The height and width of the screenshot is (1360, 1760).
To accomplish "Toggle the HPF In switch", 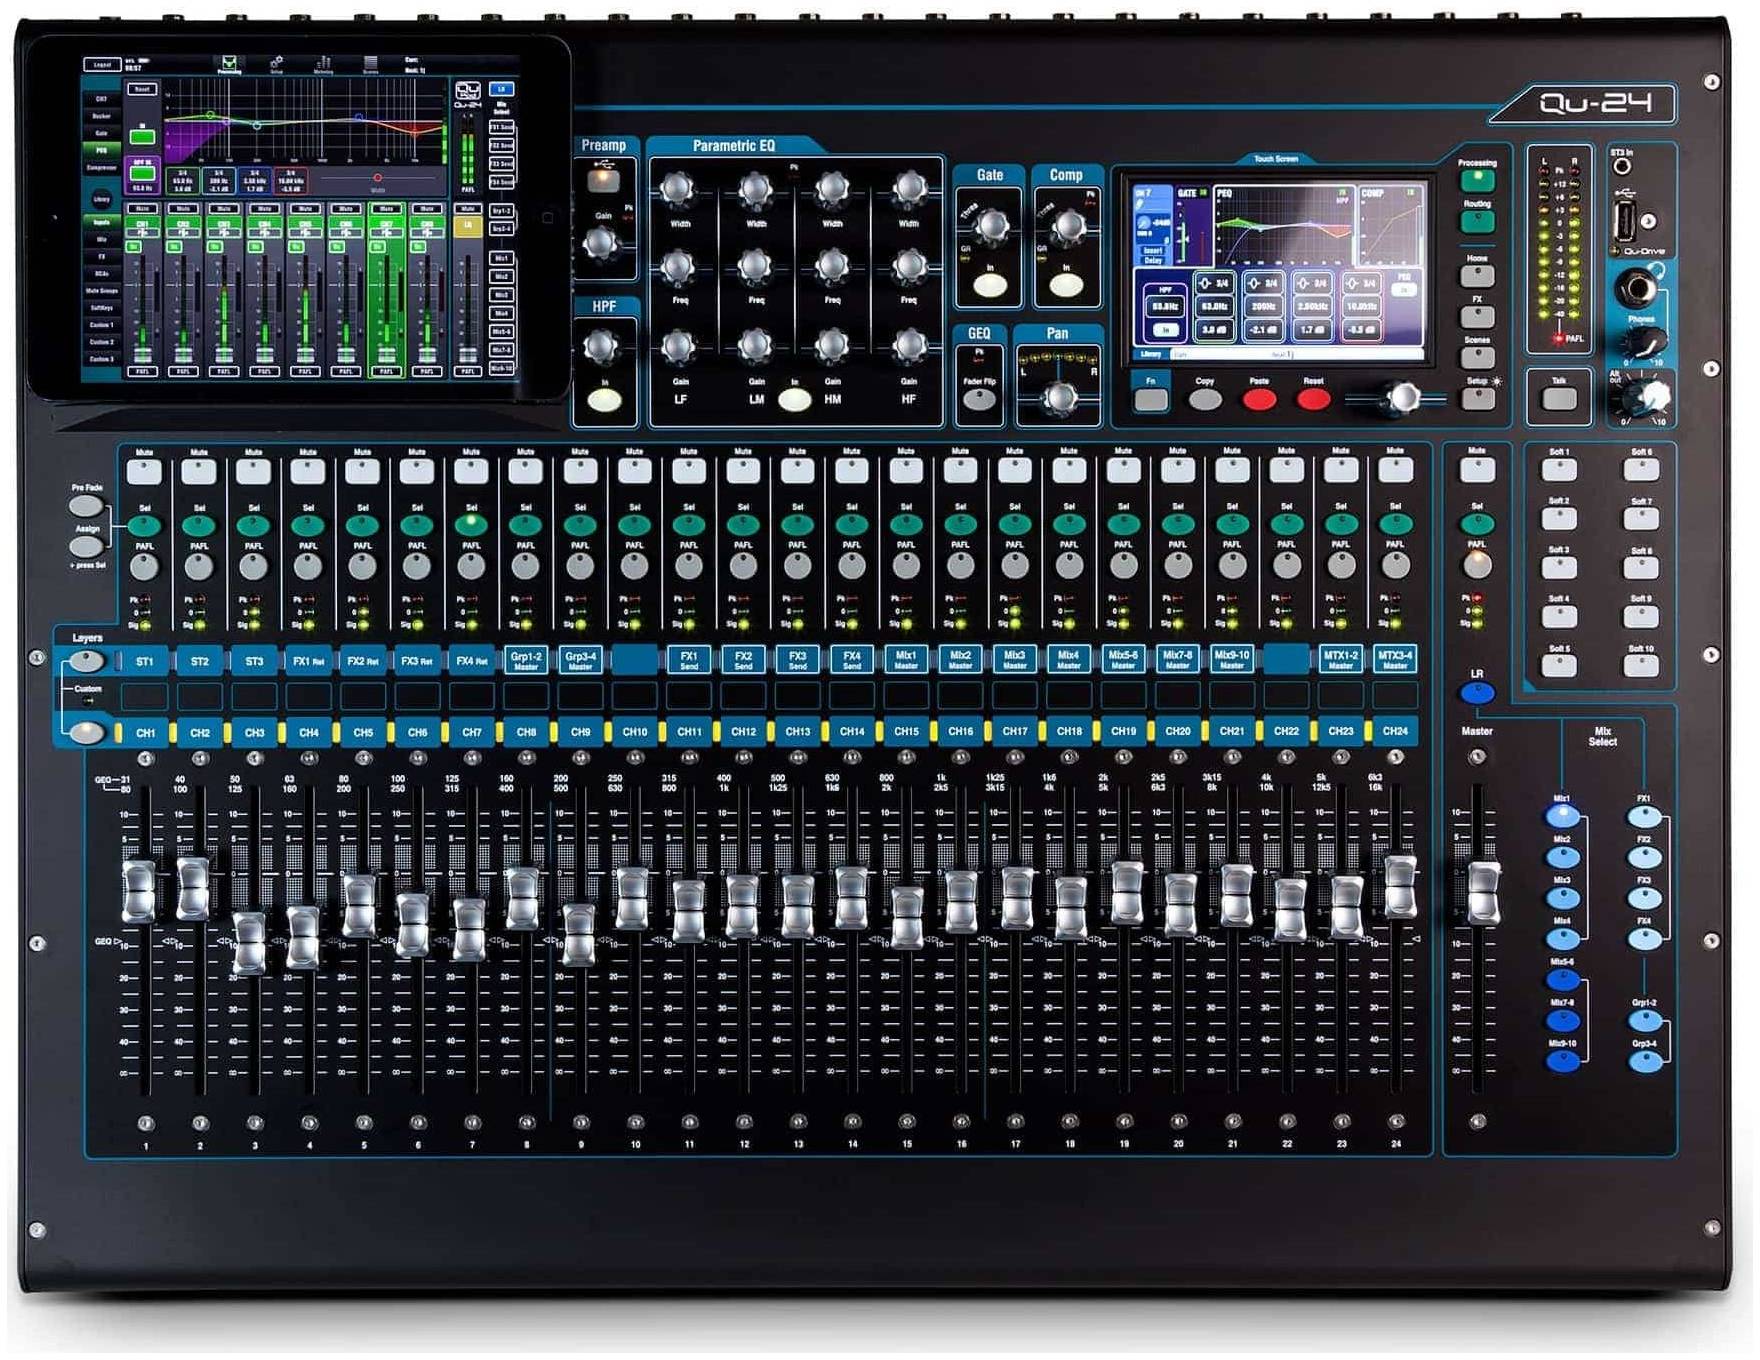I will 604,400.
